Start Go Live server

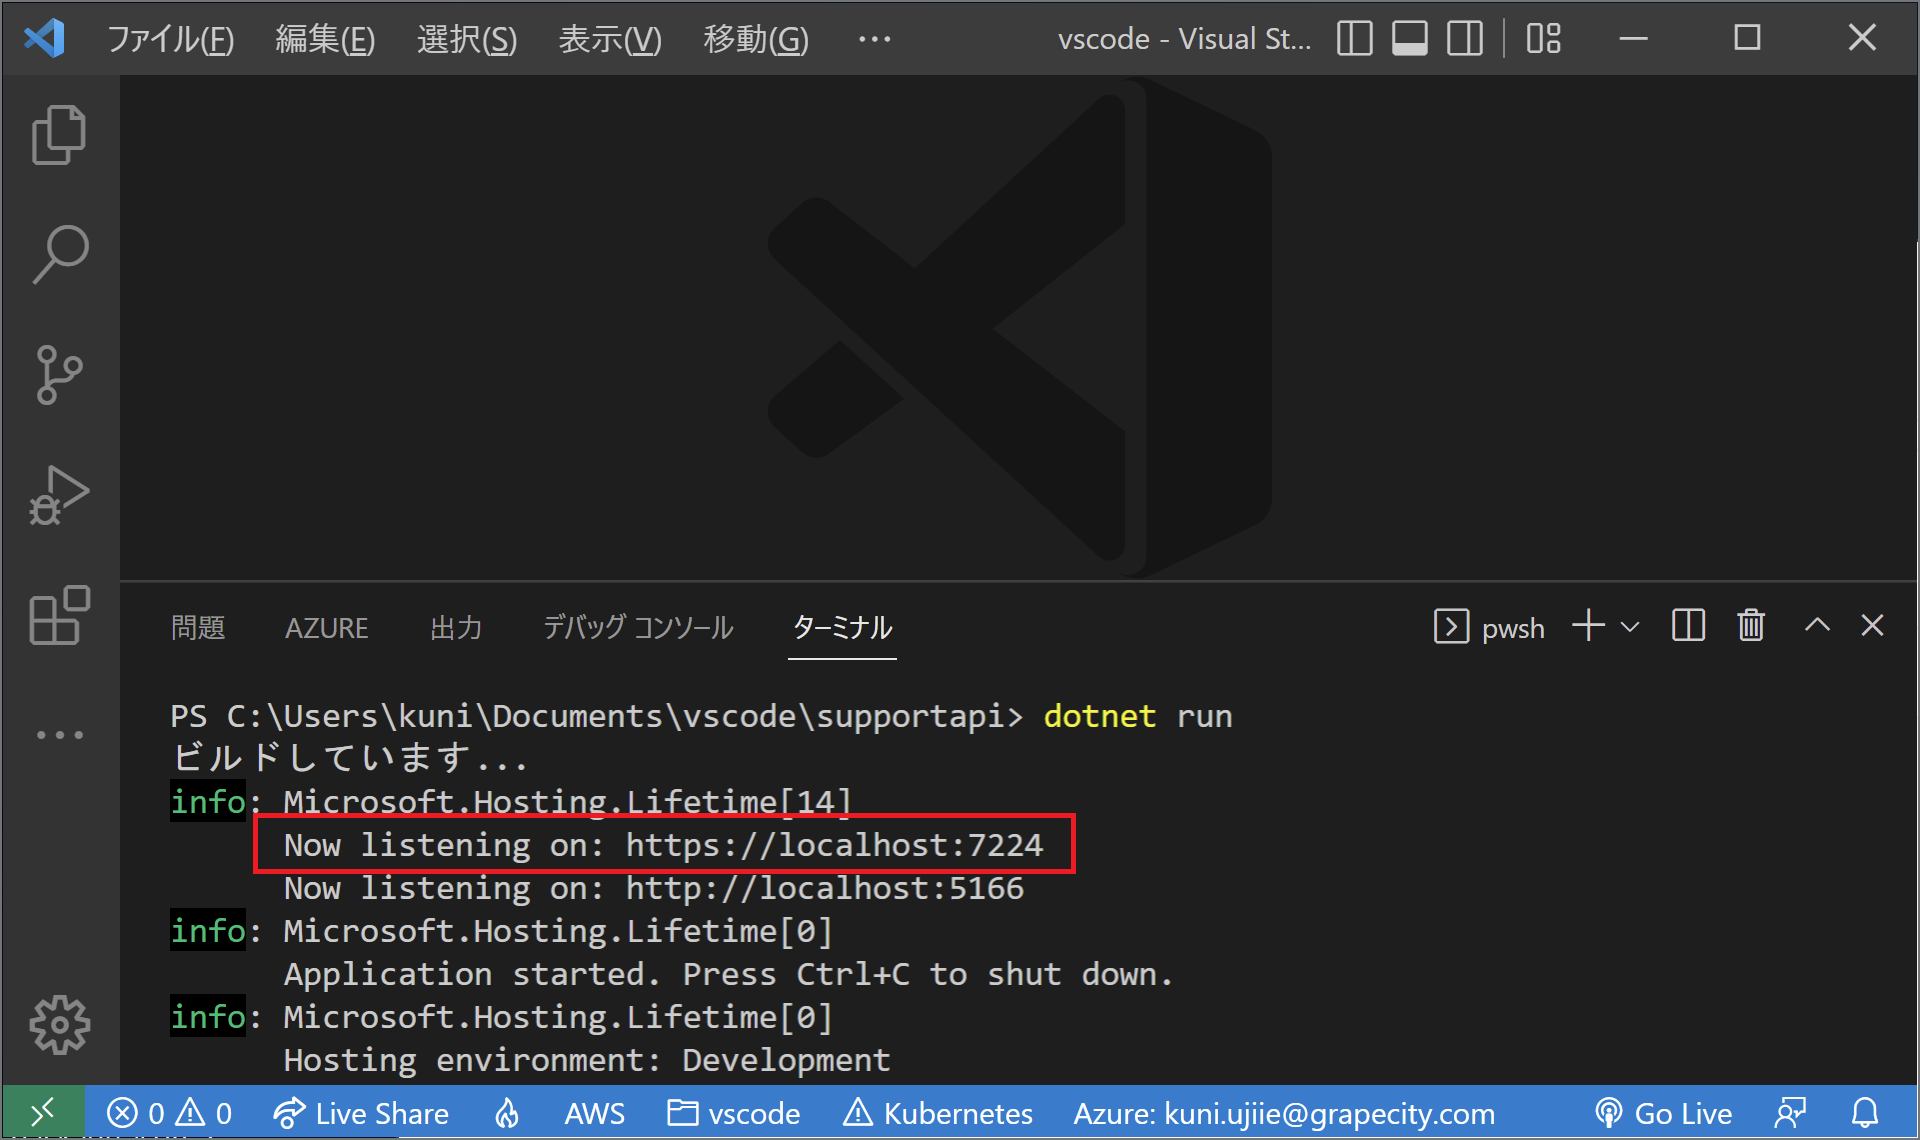tap(1663, 1113)
